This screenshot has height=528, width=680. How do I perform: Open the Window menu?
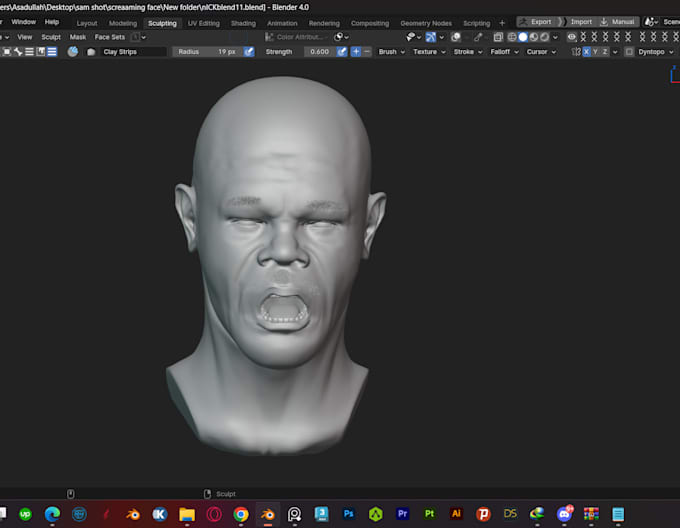[23, 22]
